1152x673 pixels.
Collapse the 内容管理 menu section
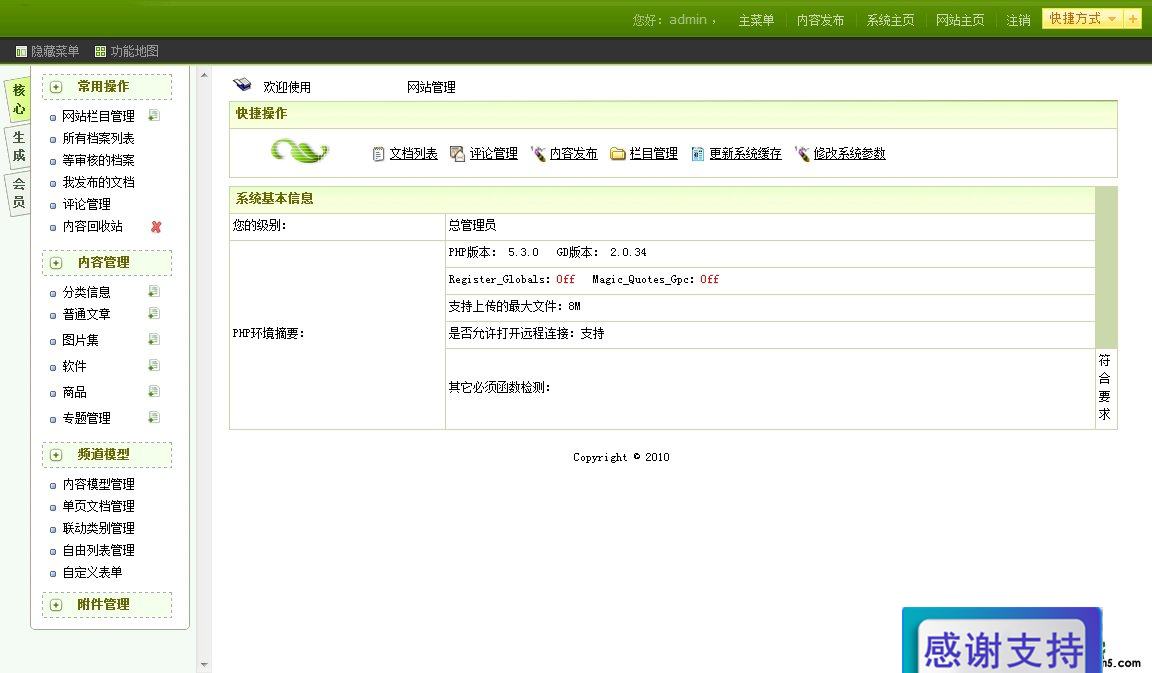pos(56,262)
